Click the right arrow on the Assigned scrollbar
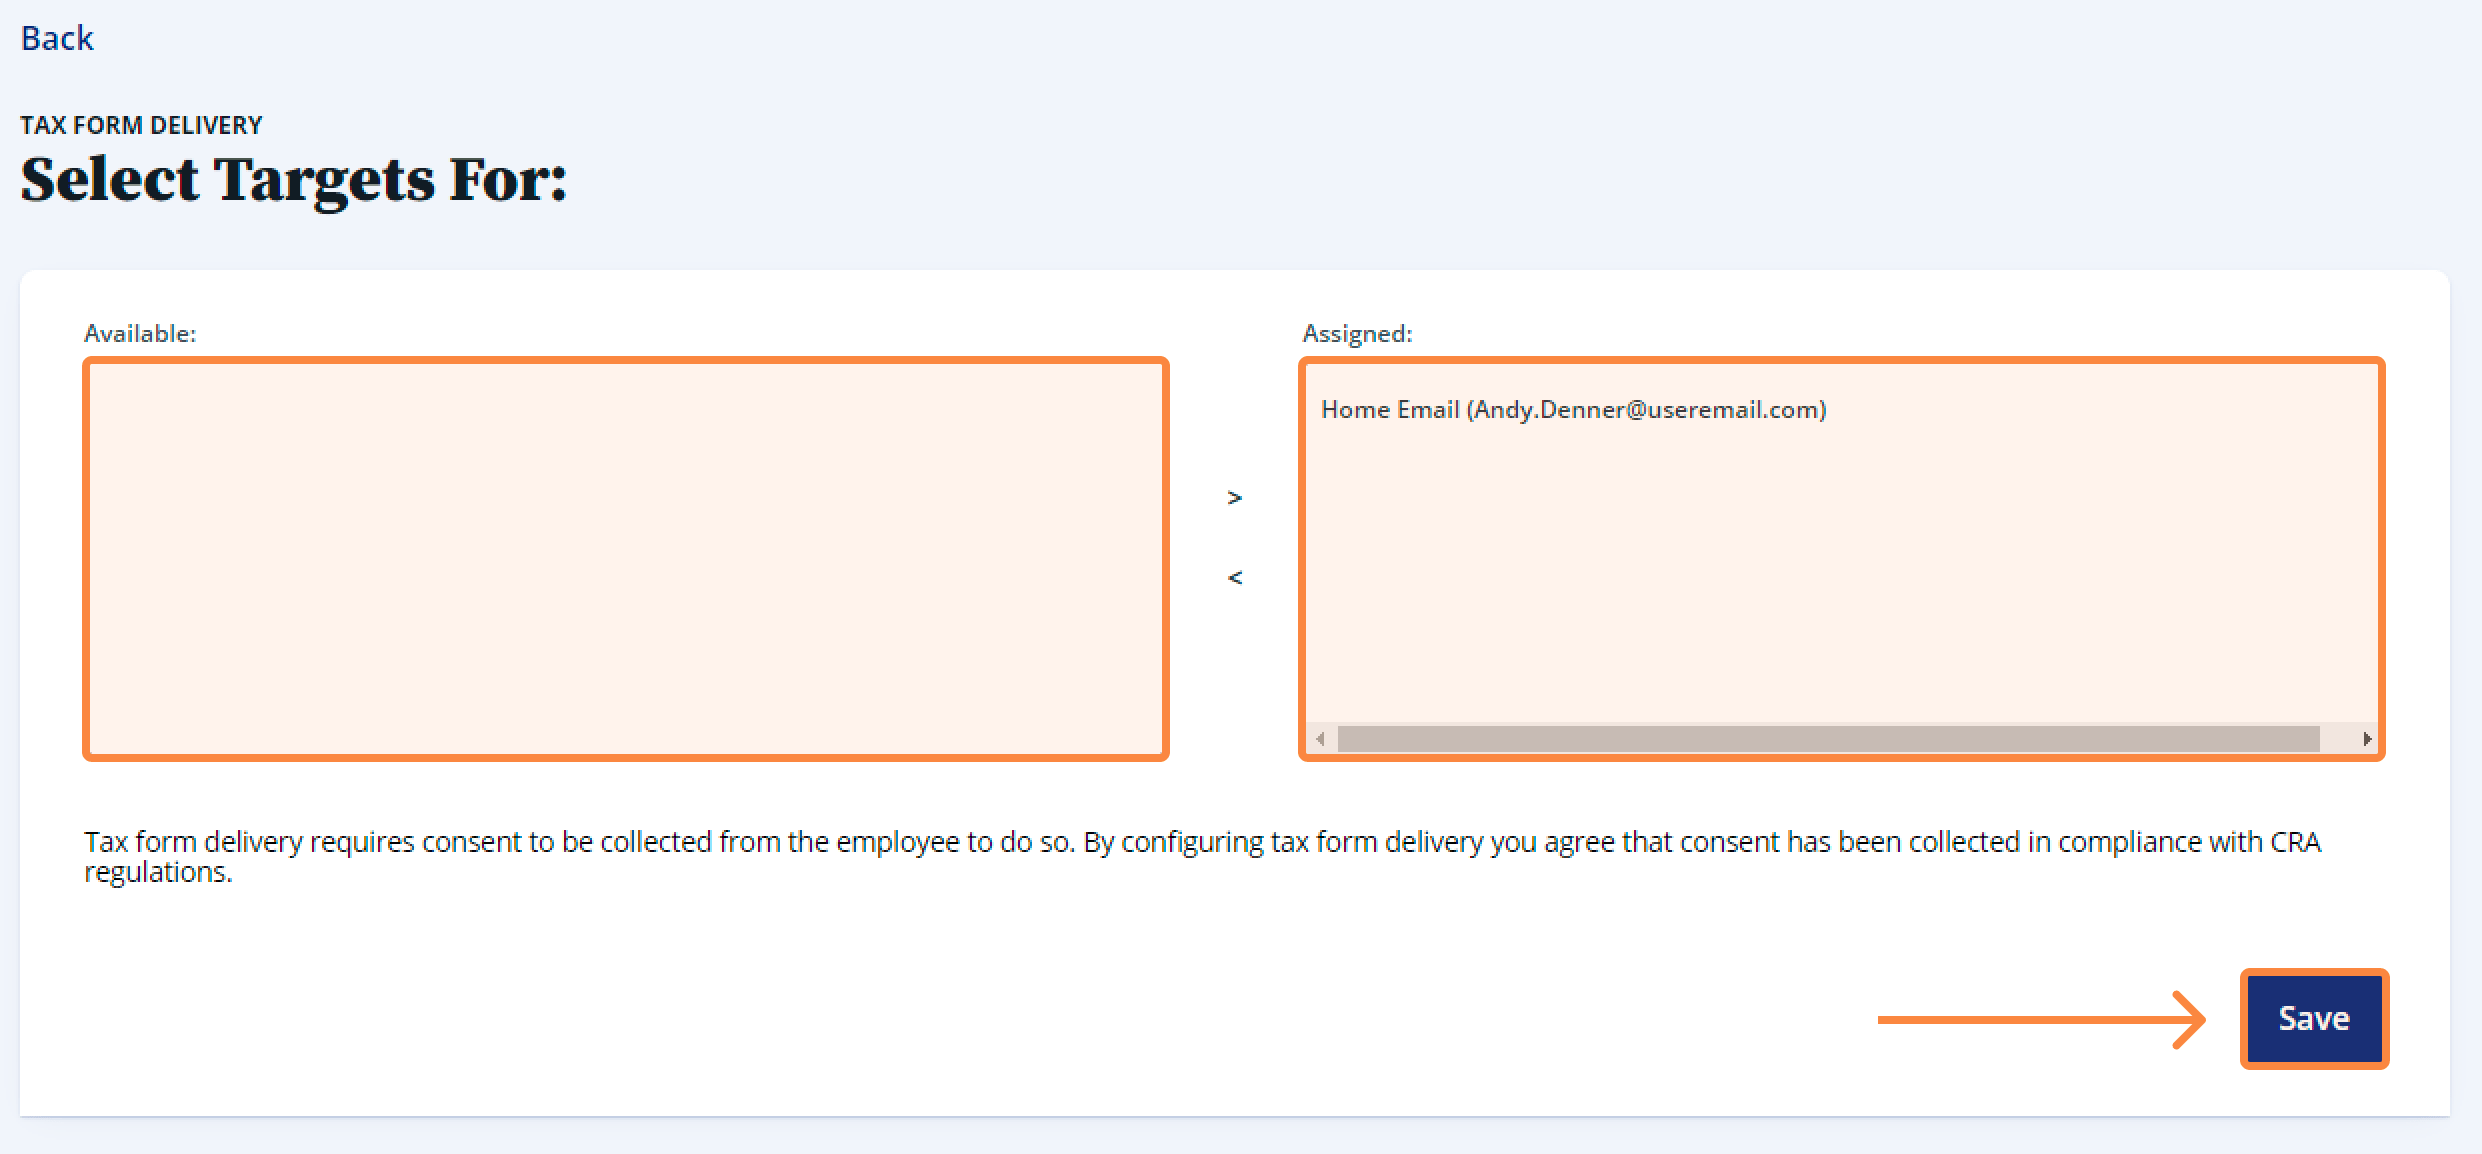 click(x=2366, y=738)
